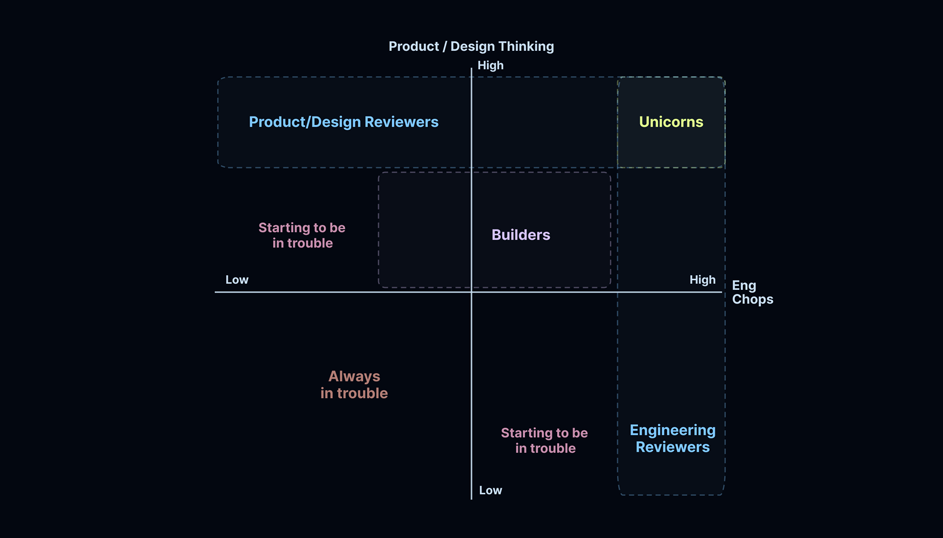Select the "Engineering Reviewers" label

tap(672, 438)
